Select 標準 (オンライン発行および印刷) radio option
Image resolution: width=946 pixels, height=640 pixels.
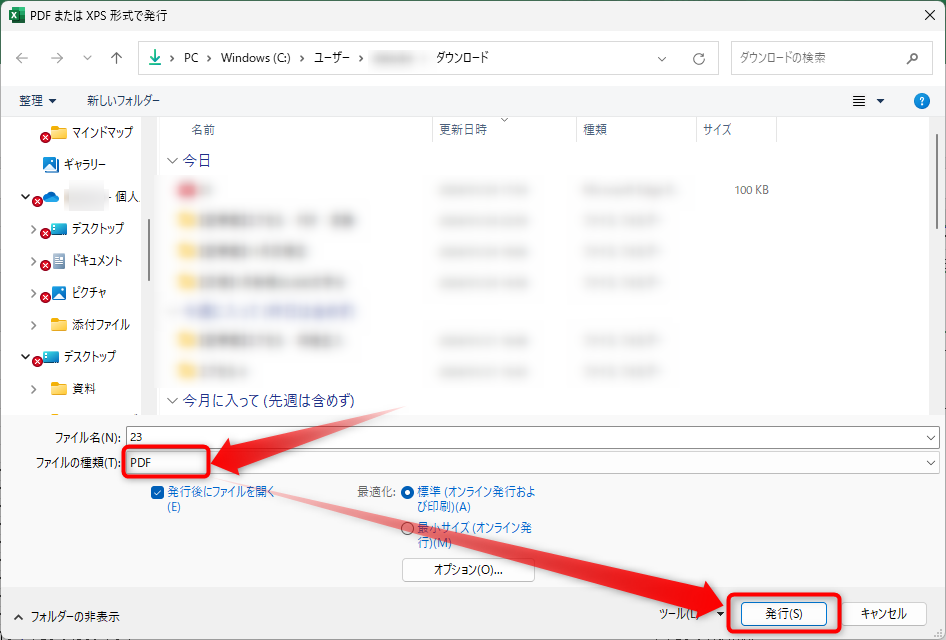tap(407, 492)
